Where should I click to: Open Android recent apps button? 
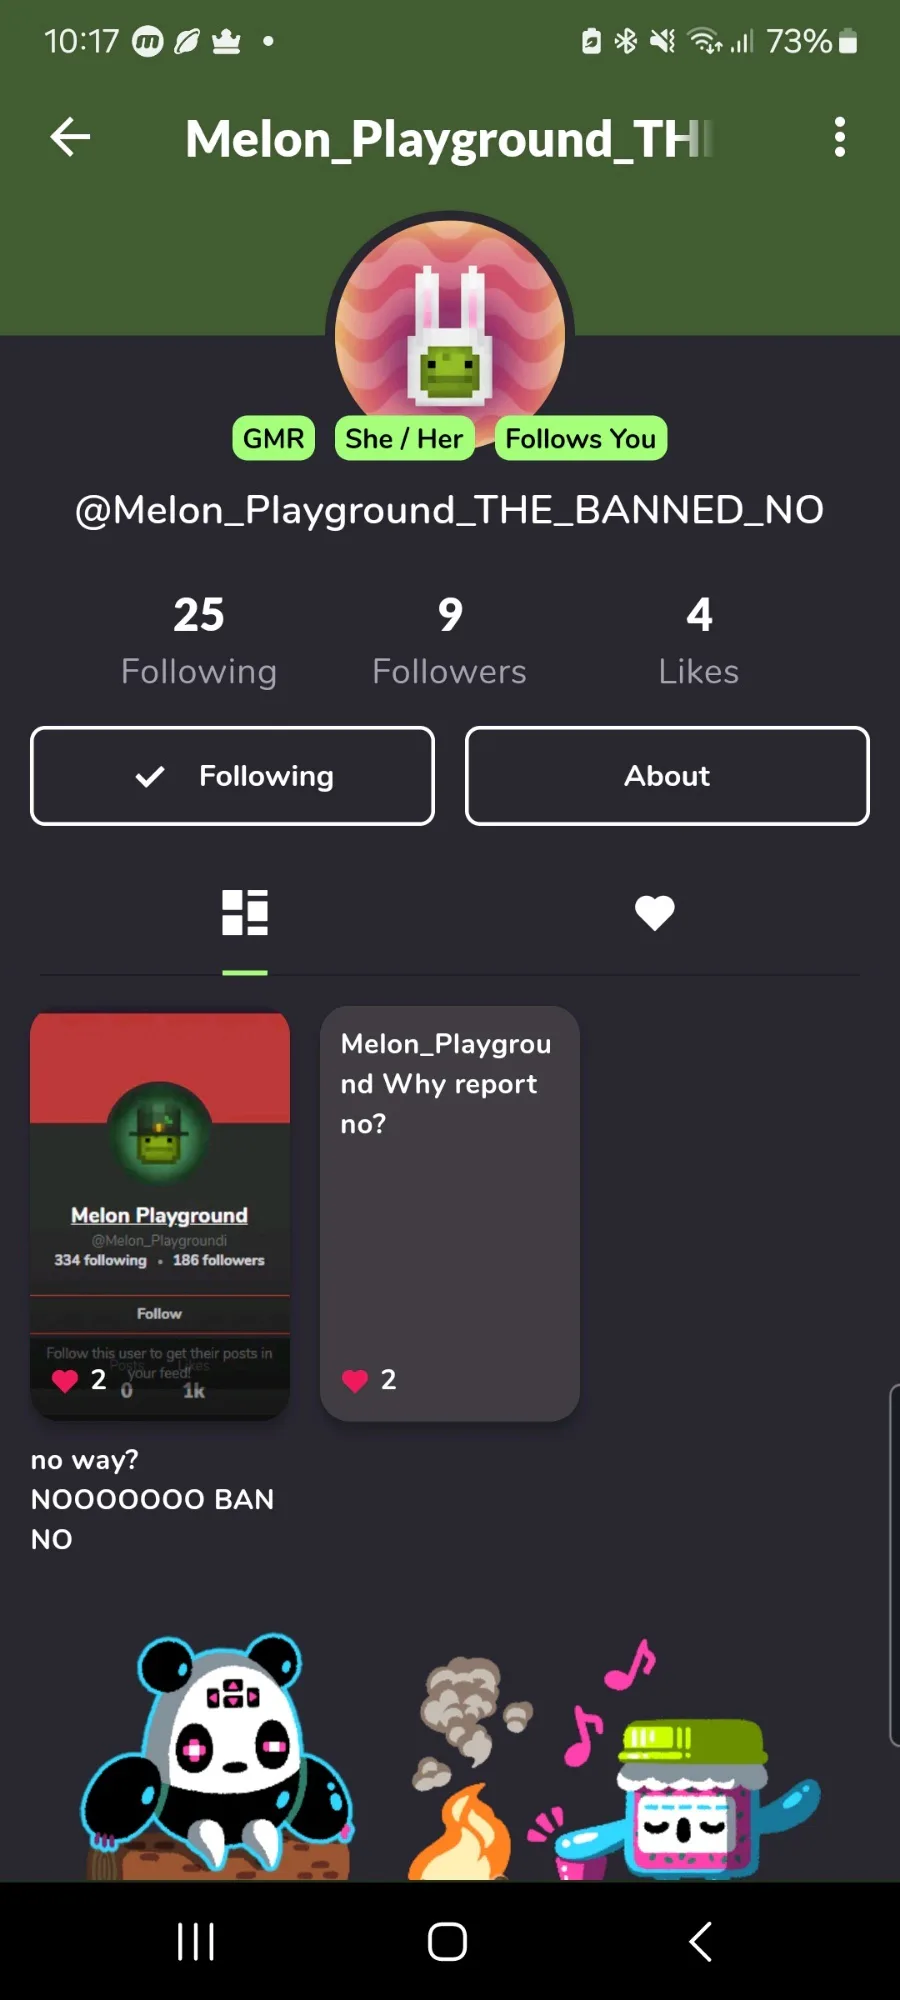coord(196,1942)
